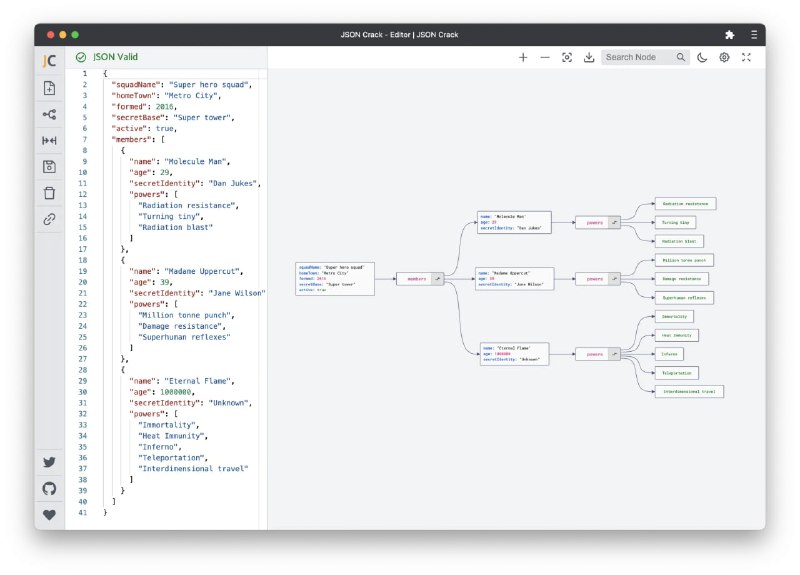This screenshot has width=800, height=575.
Task: Collapse the powers node for Molecule Man
Action: tap(615, 222)
